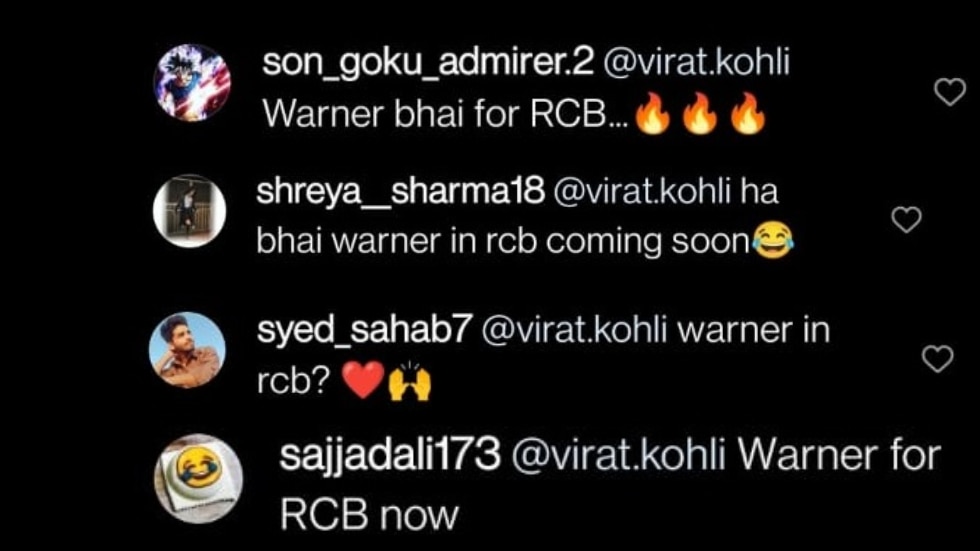This screenshot has height=551, width=980.
Task: Visit the shreya_sharma18 username link
Action: click(401, 191)
